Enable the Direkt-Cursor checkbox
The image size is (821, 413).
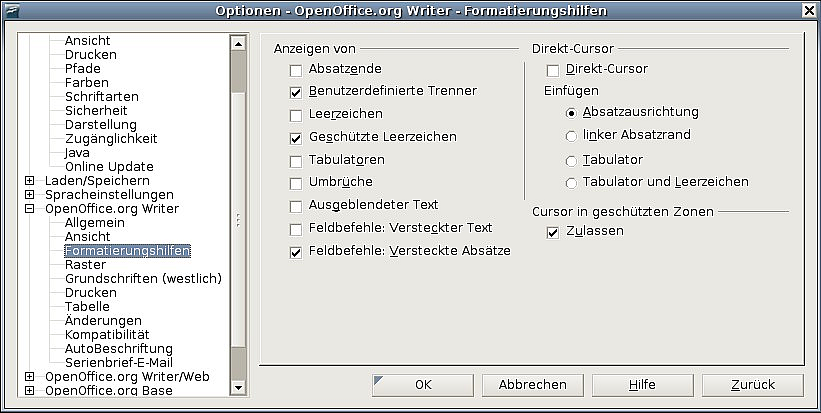pos(553,70)
